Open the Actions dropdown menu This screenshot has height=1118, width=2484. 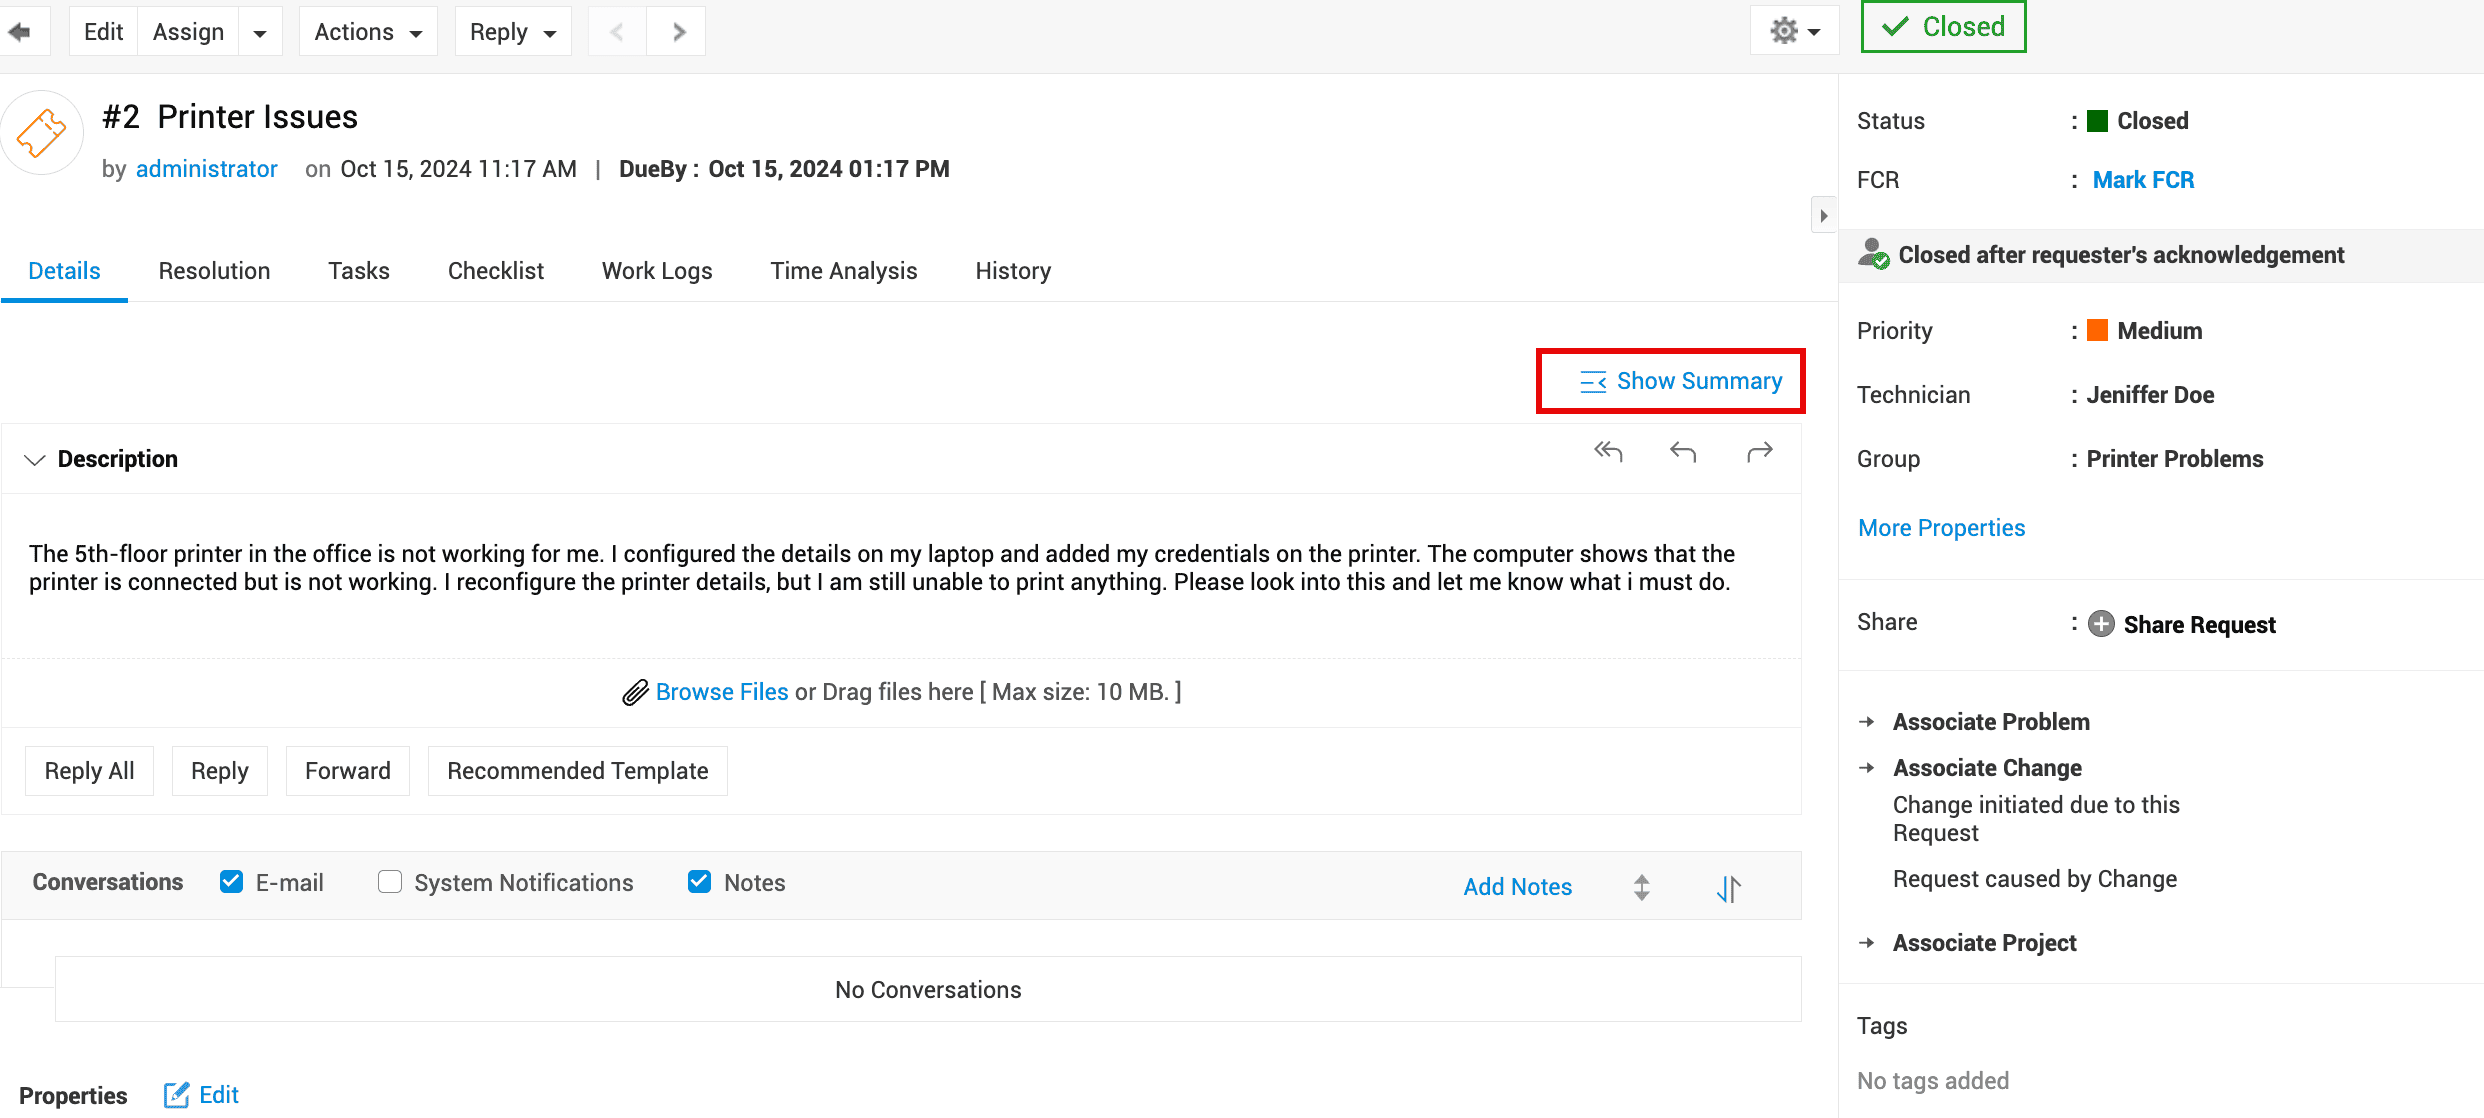click(x=367, y=32)
